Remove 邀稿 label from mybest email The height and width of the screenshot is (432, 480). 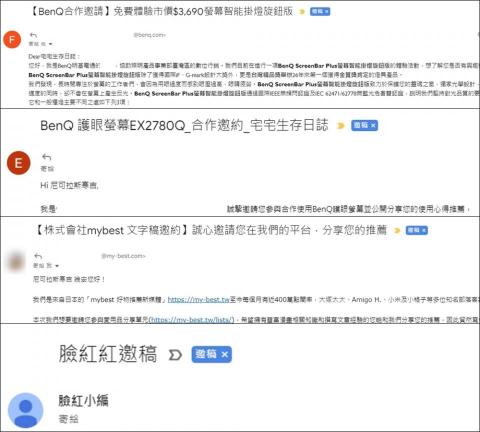click(424, 230)
